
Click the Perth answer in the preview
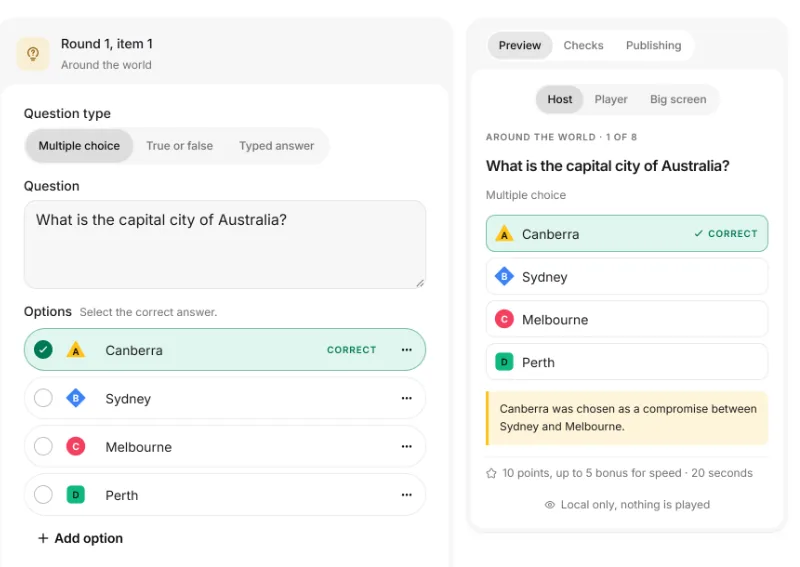[627, 362]
